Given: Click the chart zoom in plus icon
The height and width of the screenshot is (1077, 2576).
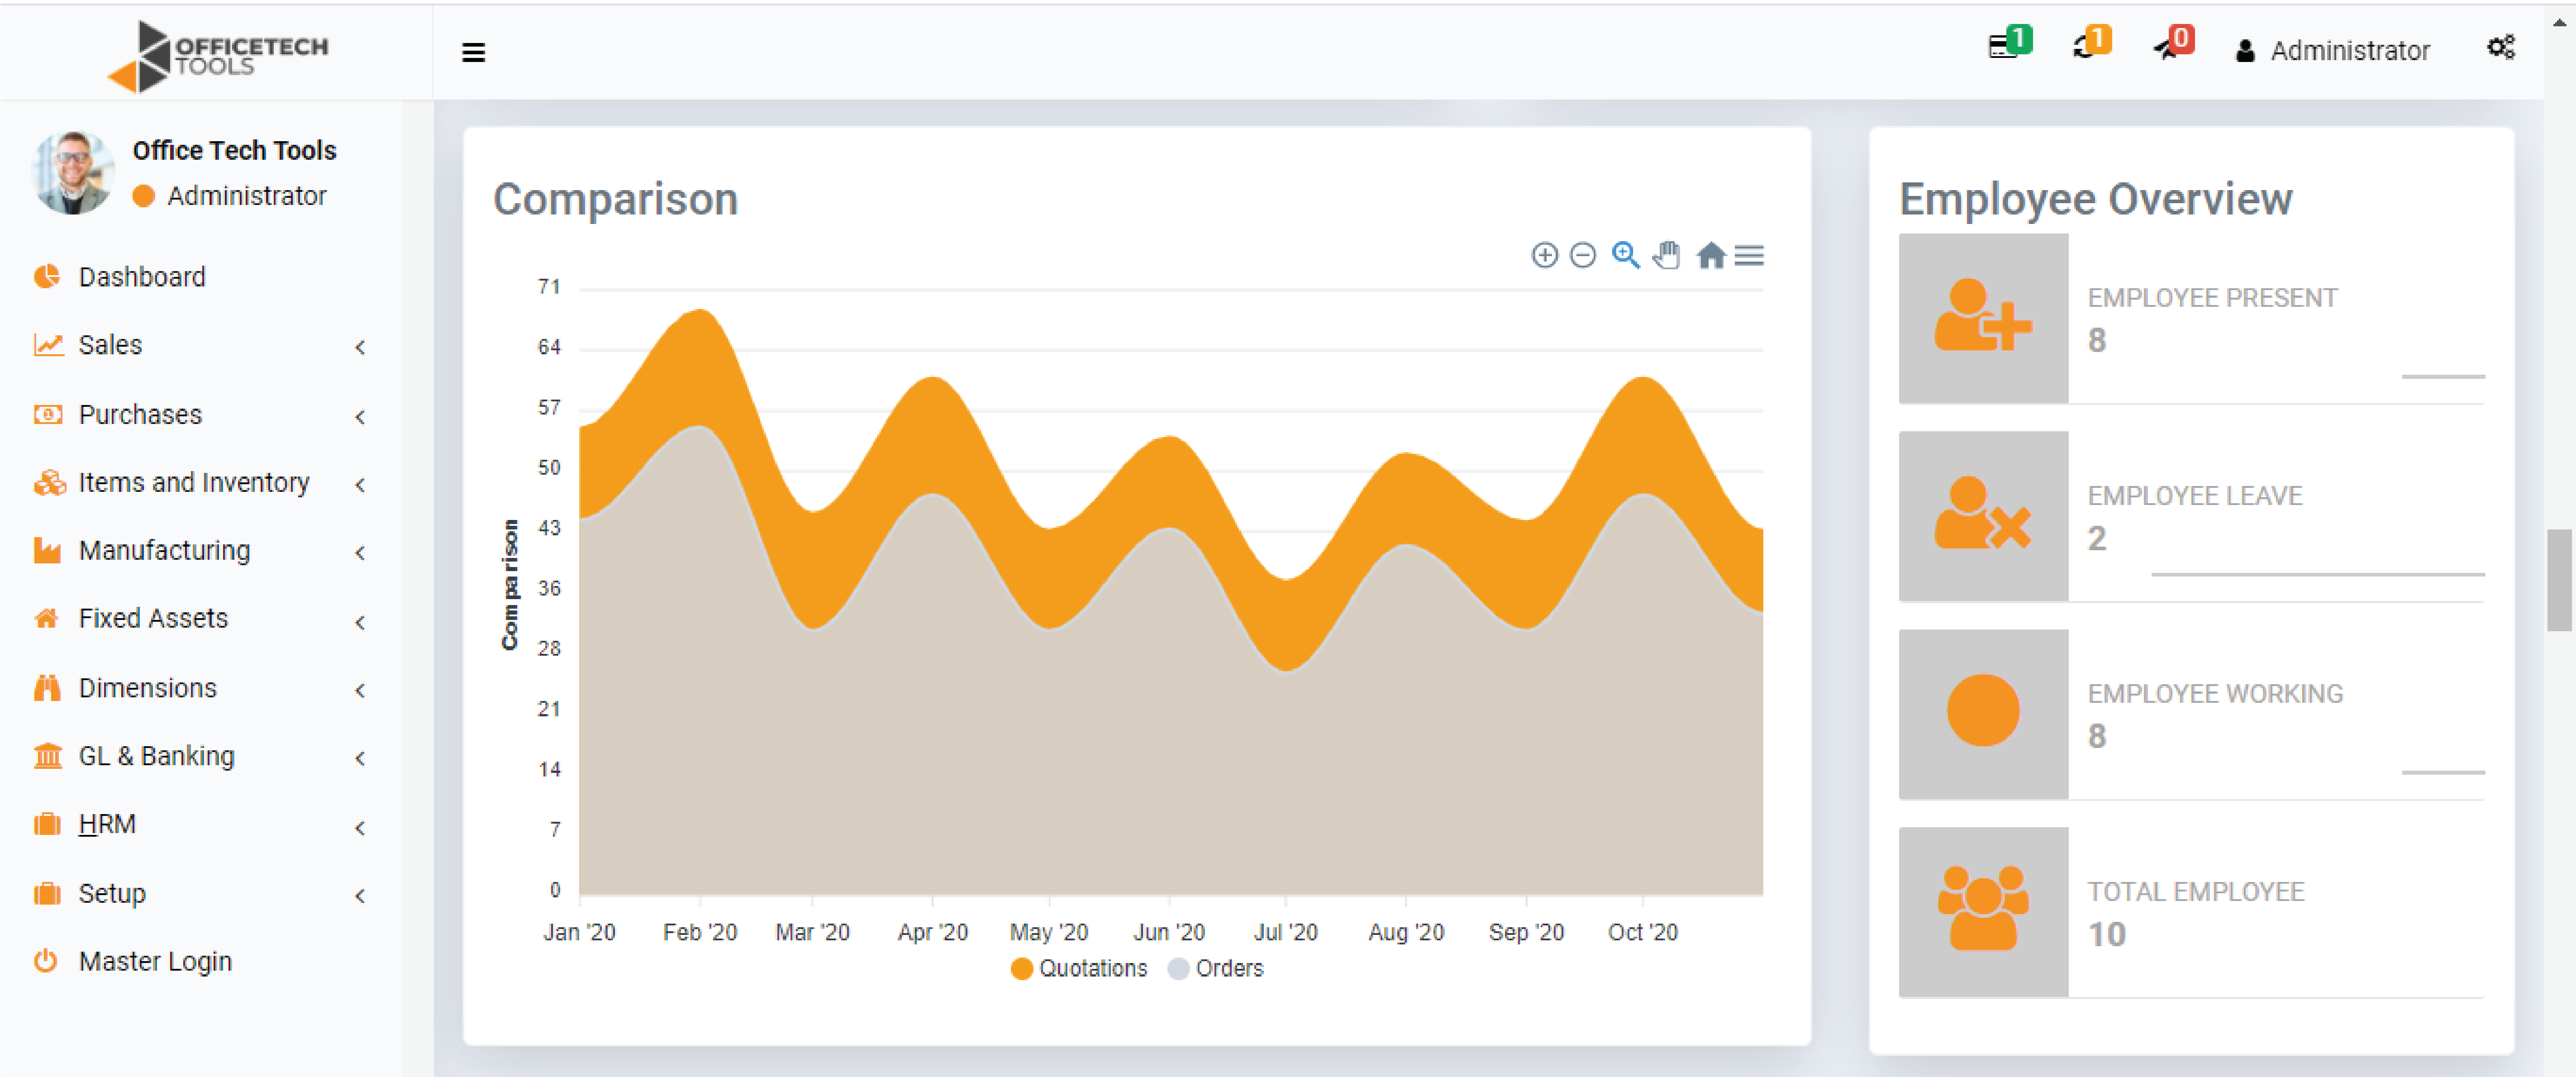Looking at the screenshot, I should (1544, 255).
